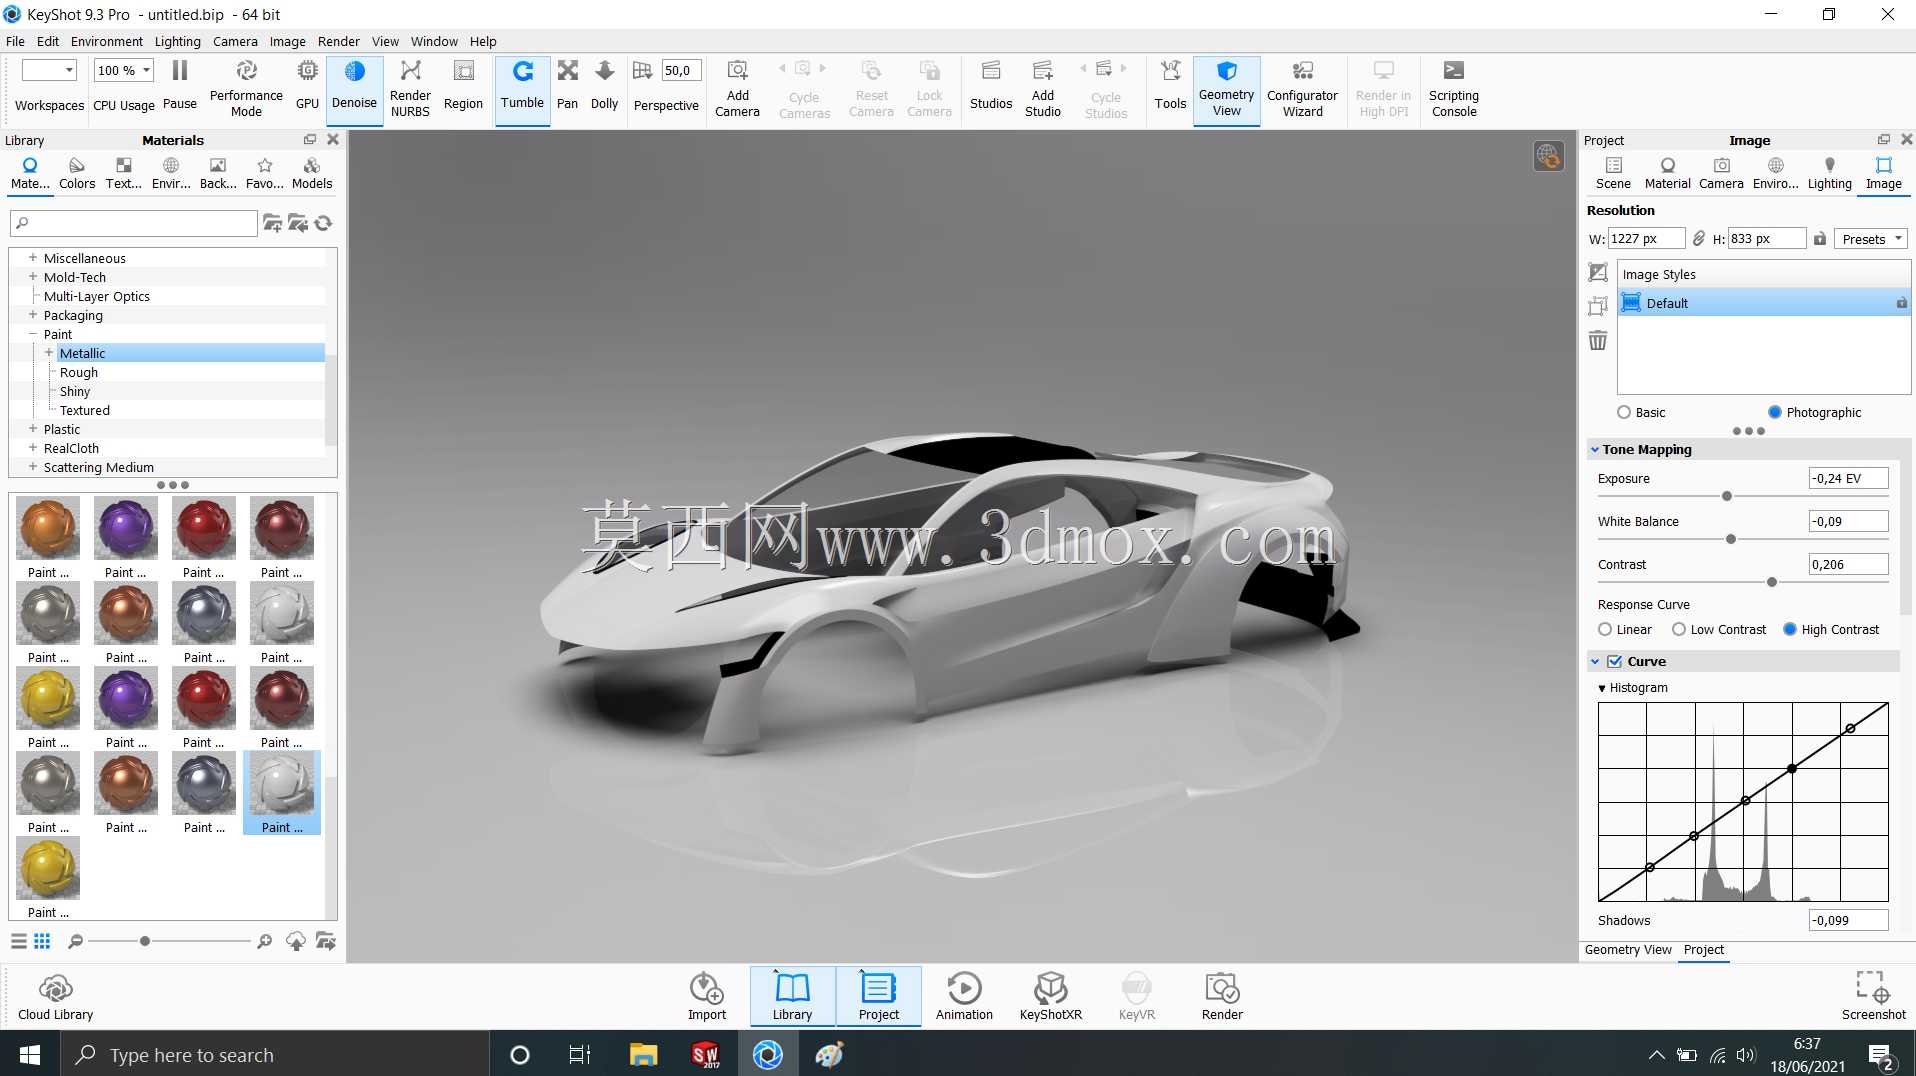Open the Scripting Console

(1453, 88)
